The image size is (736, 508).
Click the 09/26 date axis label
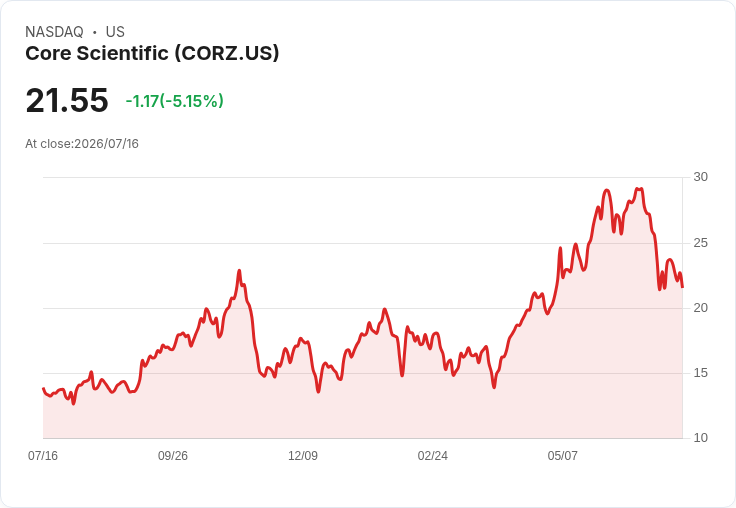(173, 455)
